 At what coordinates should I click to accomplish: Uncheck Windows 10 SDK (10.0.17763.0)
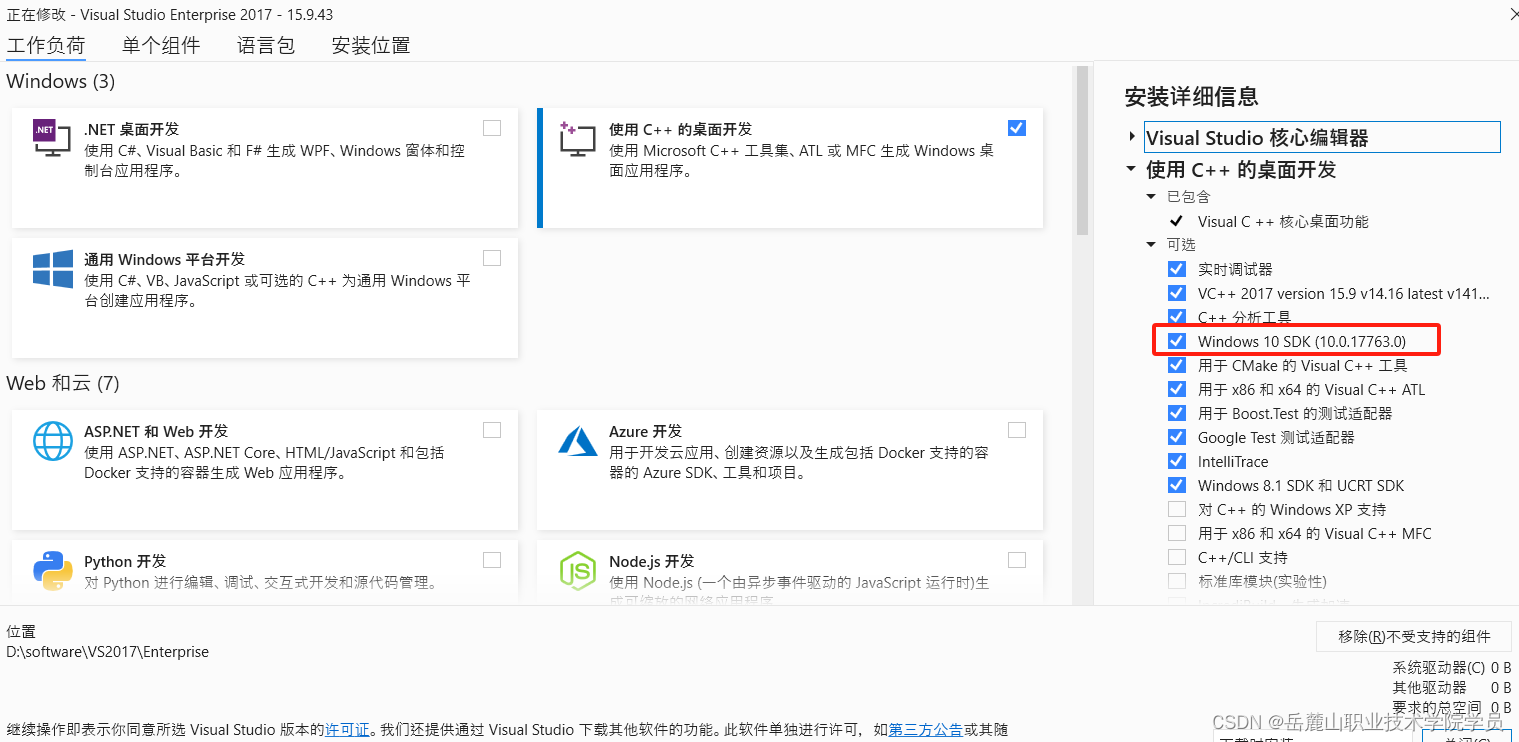pos(1177,340)
